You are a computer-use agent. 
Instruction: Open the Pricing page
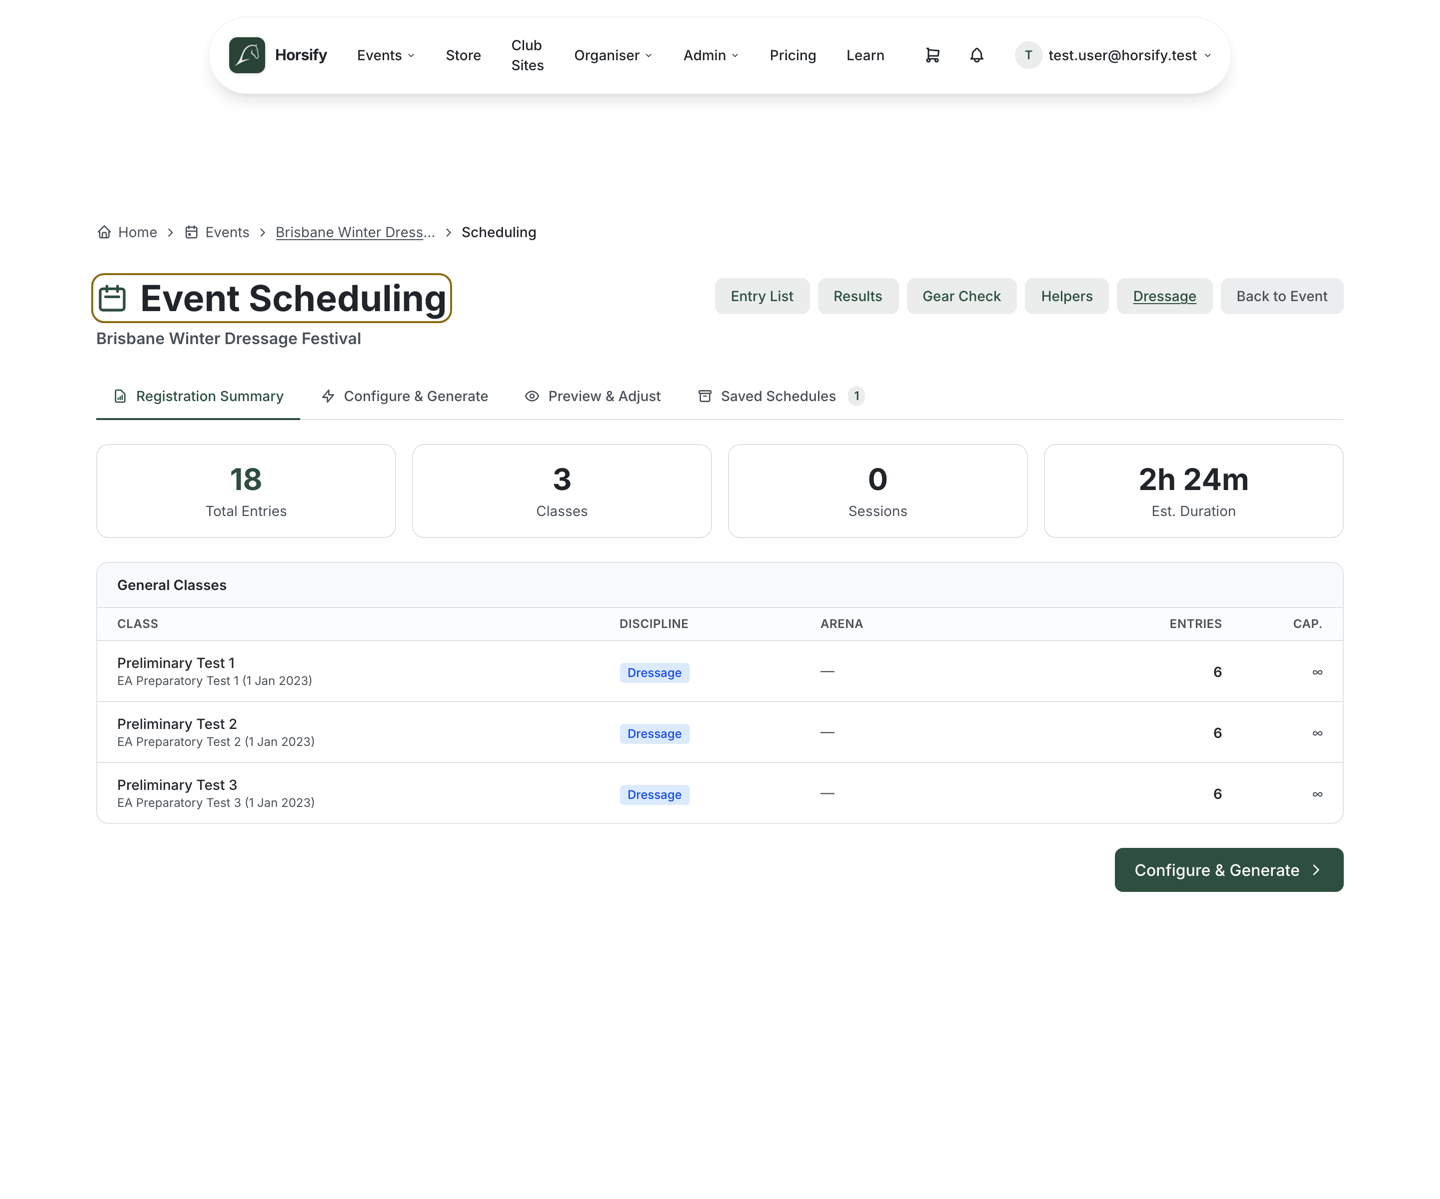click(793, 55)
